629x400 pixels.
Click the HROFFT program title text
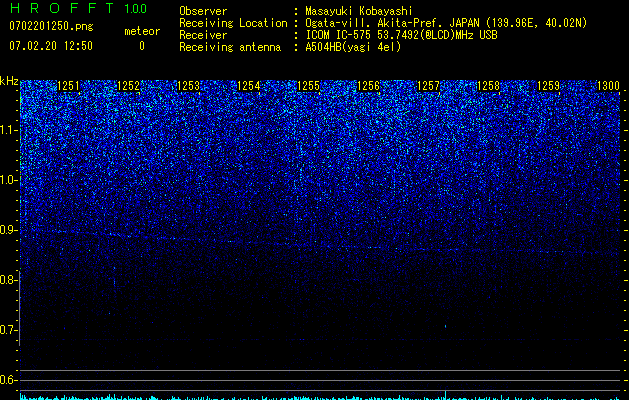[62, 8]
